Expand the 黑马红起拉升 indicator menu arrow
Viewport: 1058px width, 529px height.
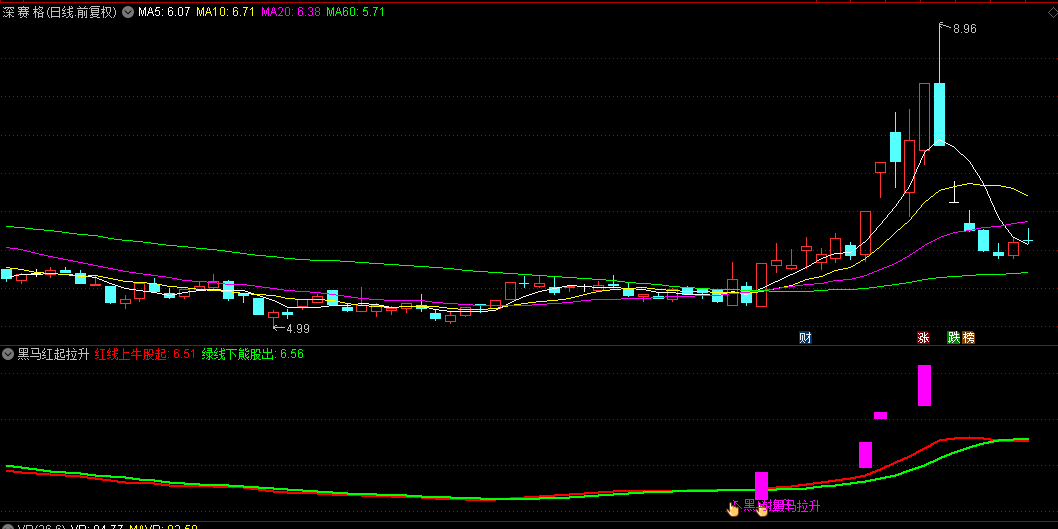point(9,354)
